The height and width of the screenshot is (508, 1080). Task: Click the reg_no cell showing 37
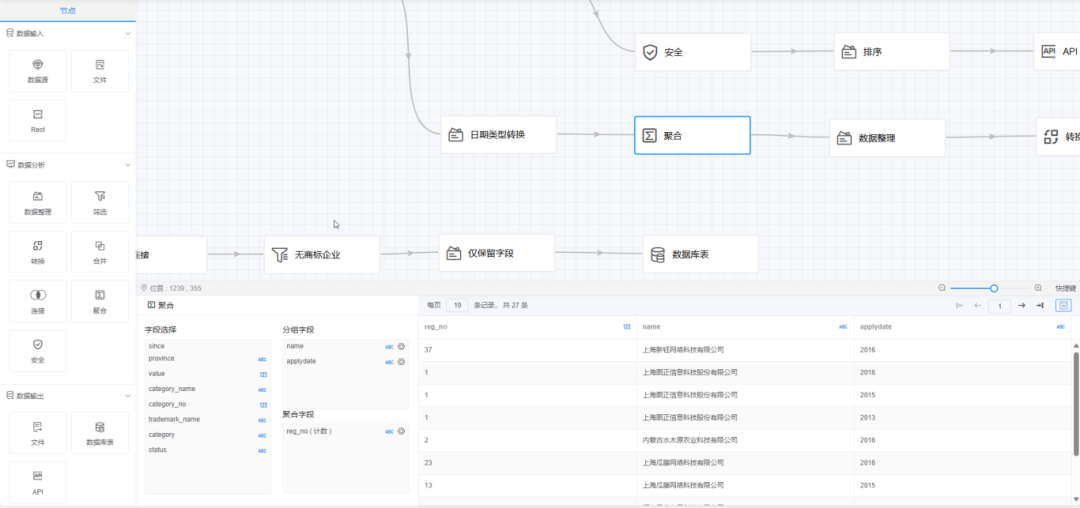pos(527,350)
